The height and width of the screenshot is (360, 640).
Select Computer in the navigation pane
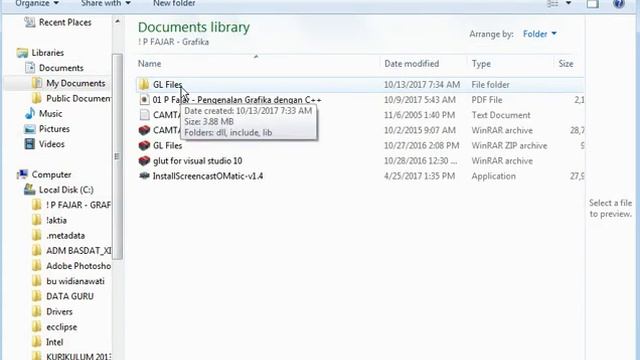point(51,175)
